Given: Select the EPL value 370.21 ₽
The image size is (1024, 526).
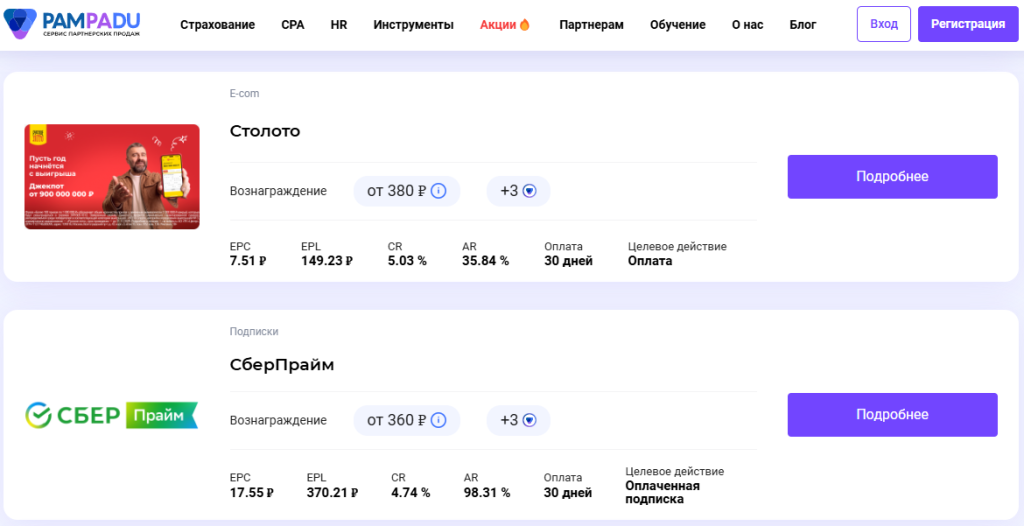Looking at the screenshot, I should [332, 493].
